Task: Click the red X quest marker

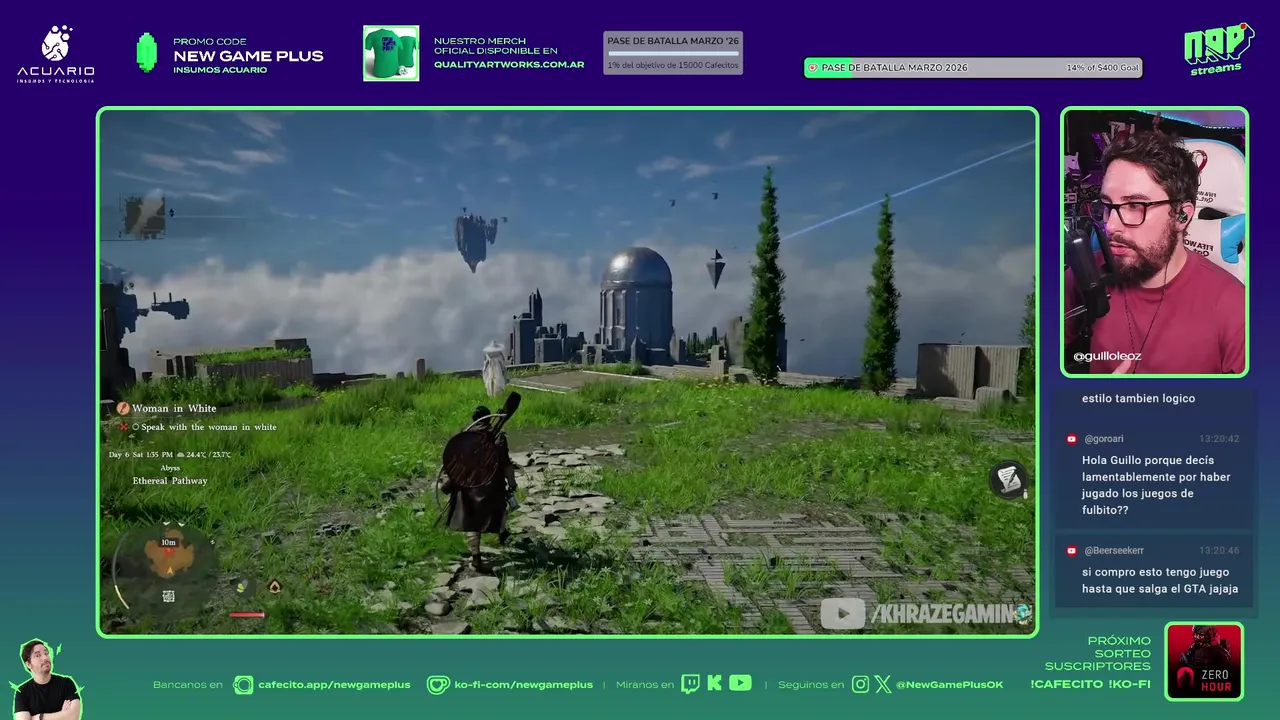Action: click(124, 427)
